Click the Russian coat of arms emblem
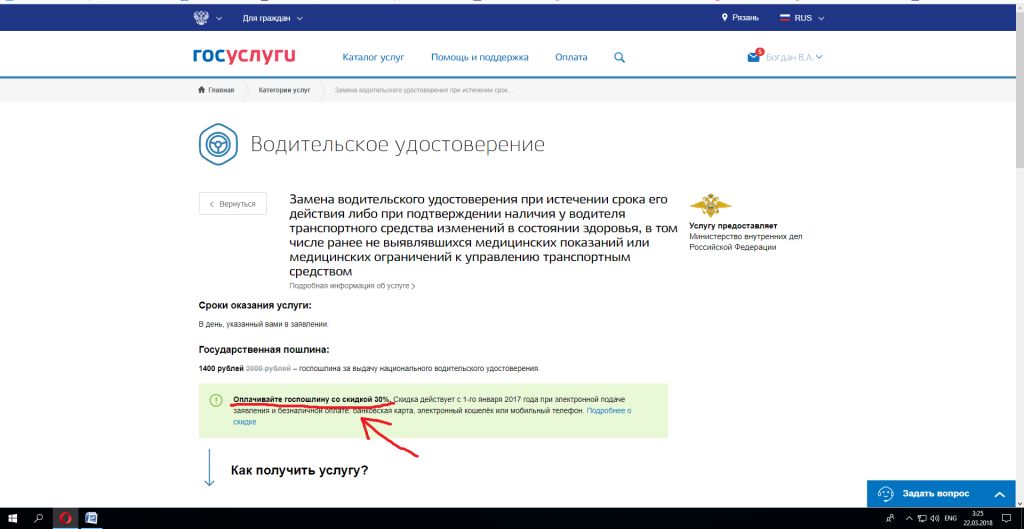This screenshot has height=529, width=1024. (x=201, y=17)
